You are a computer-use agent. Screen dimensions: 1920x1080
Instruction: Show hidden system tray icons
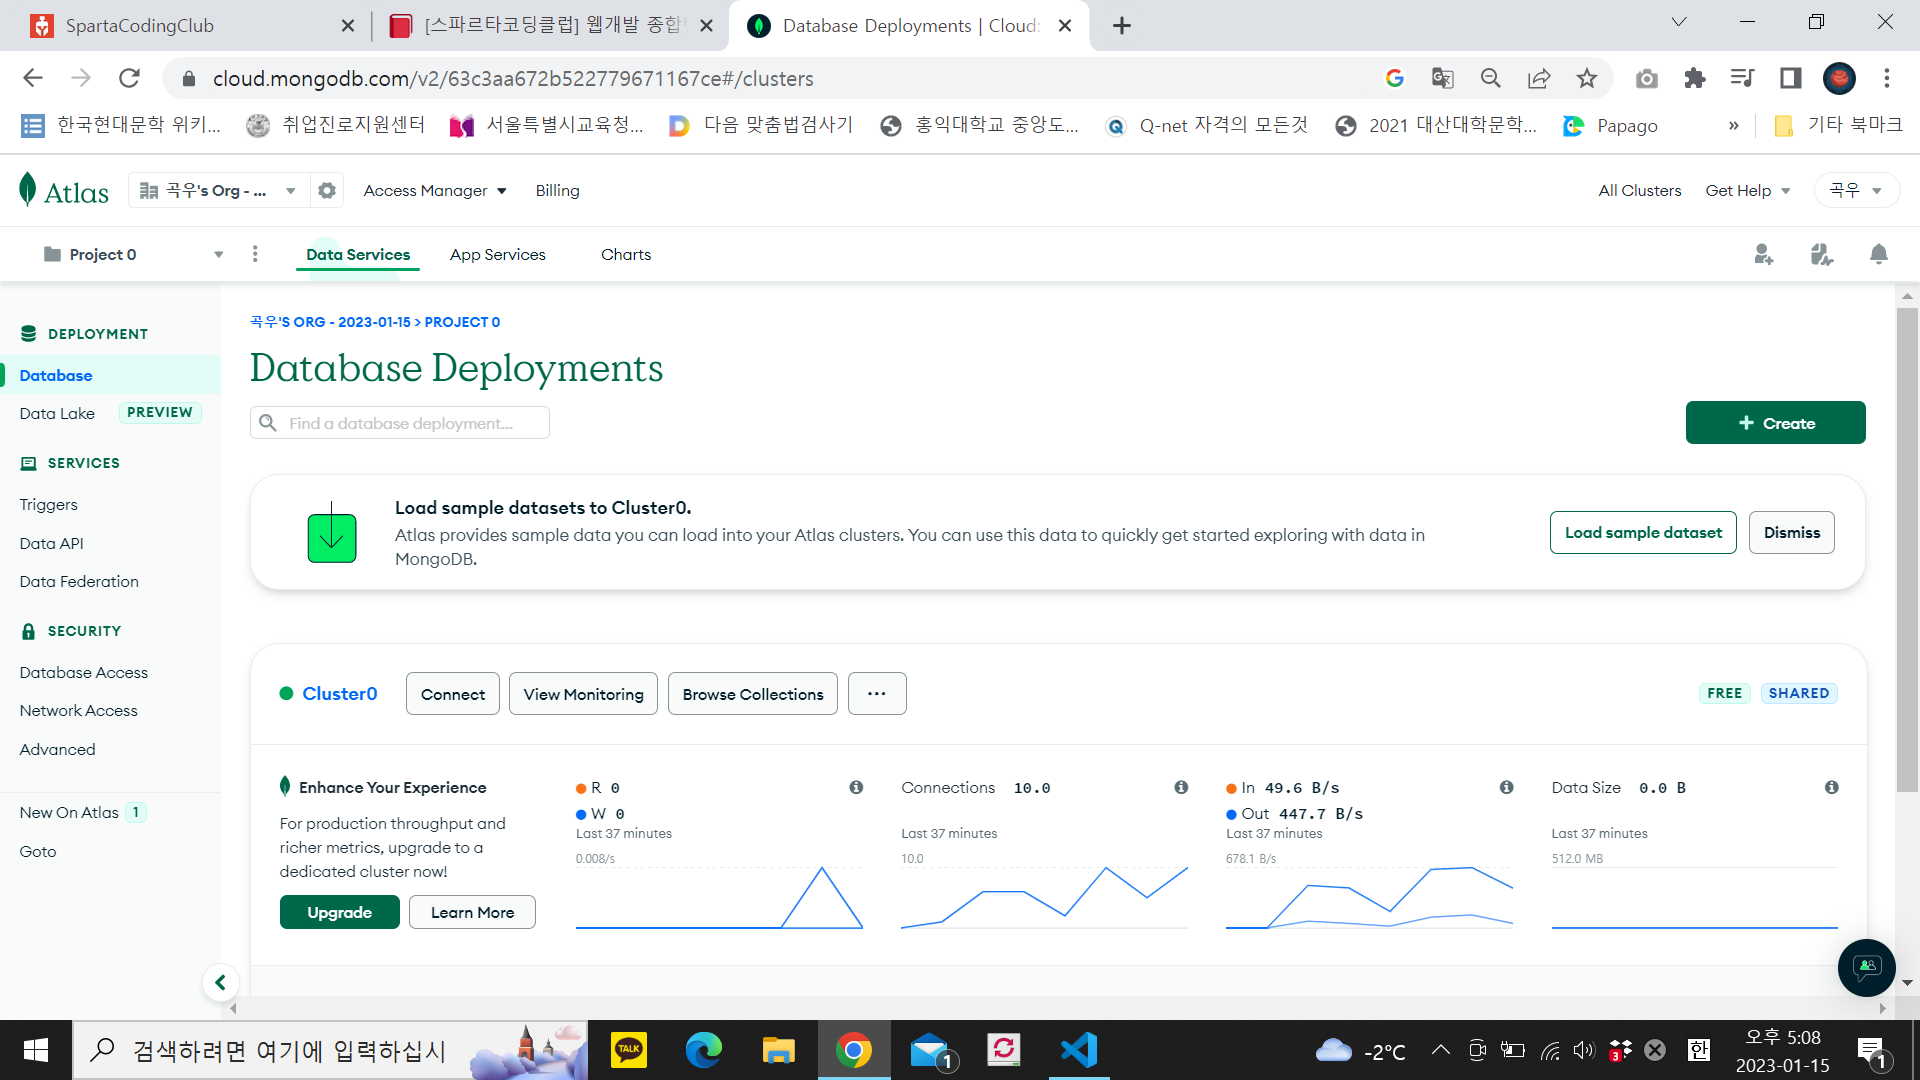tap(1440, 1050)
